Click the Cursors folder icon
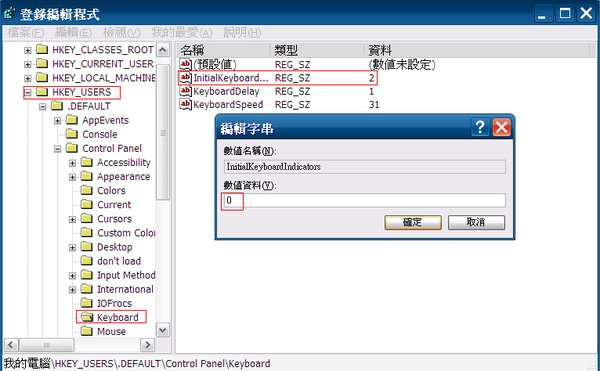Screen dimensions: 600x371 tap(86, 219)
